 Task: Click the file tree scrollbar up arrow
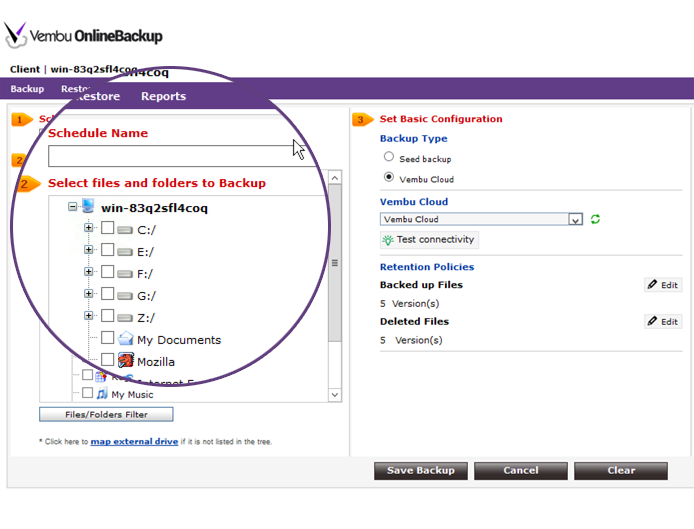pos(335,178)
